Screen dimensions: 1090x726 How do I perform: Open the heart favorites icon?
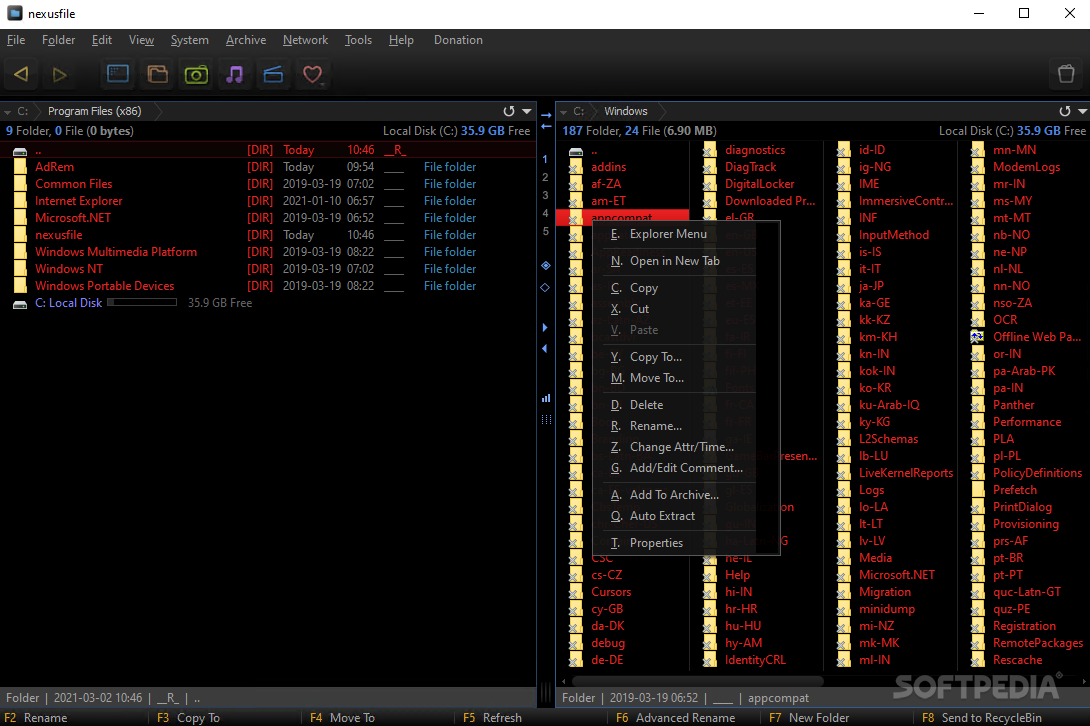point(312,74)
